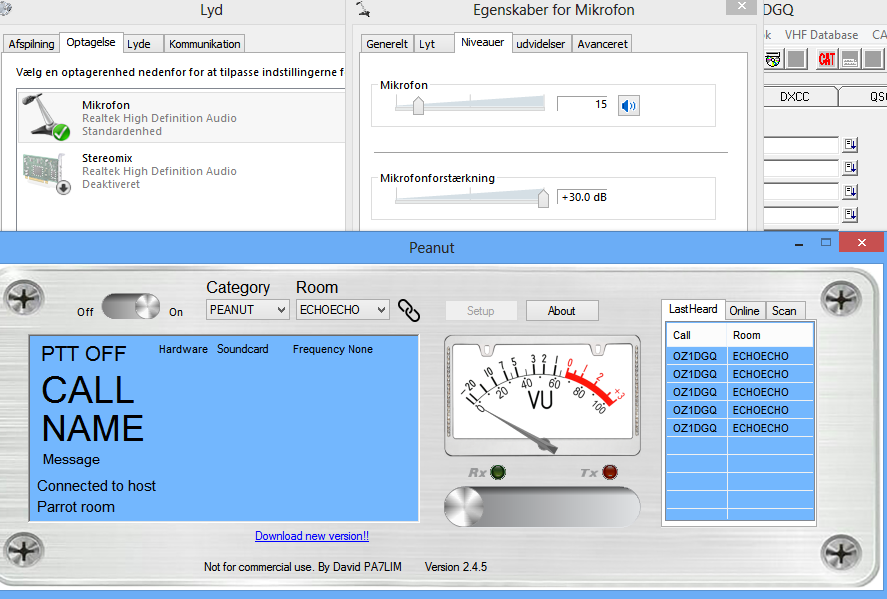Open the udvidelser tab
The width and height of the screenshot is (887, 599).
point(541,44)
